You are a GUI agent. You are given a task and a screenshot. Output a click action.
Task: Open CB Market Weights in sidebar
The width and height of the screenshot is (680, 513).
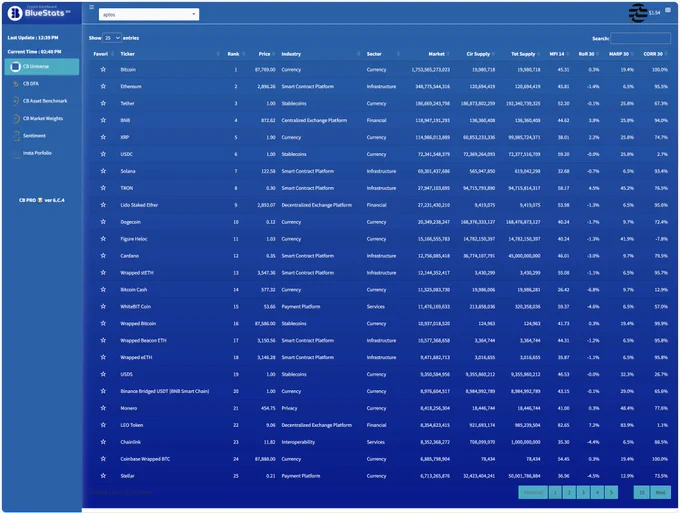pyautogui.click(x=42, y=118)
